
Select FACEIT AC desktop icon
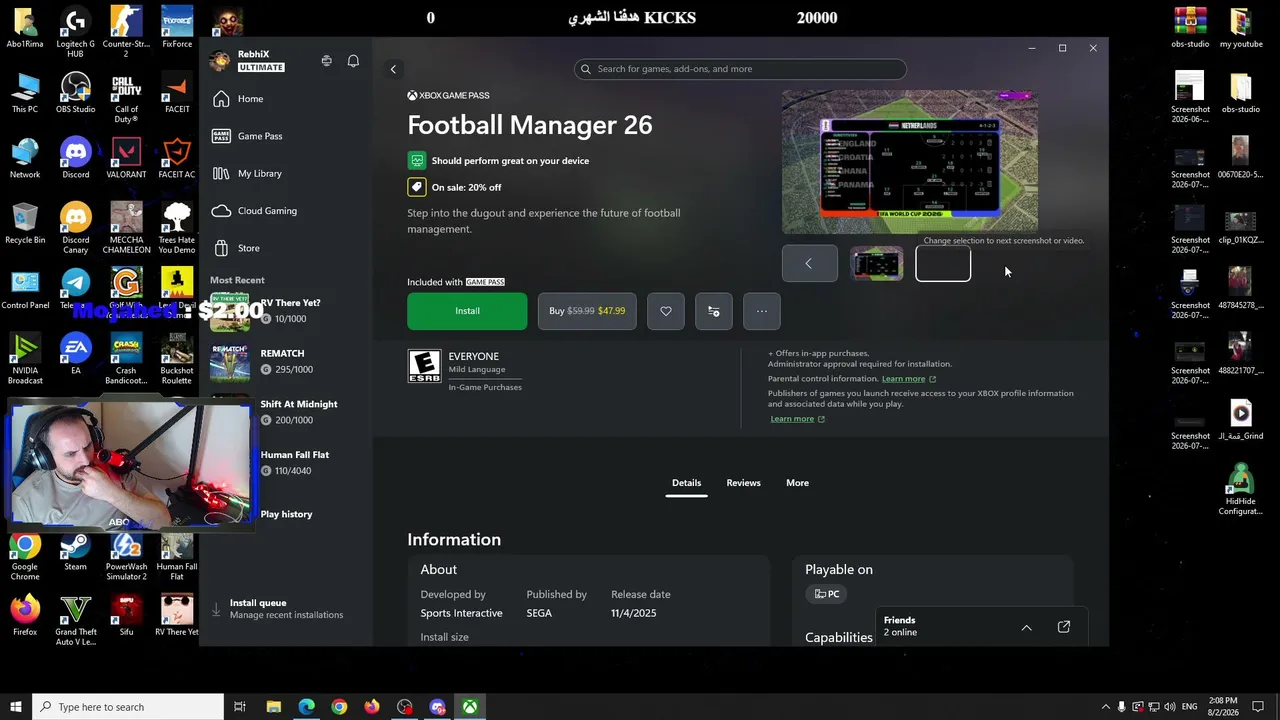pyautogui.click(x=177, y=159)
